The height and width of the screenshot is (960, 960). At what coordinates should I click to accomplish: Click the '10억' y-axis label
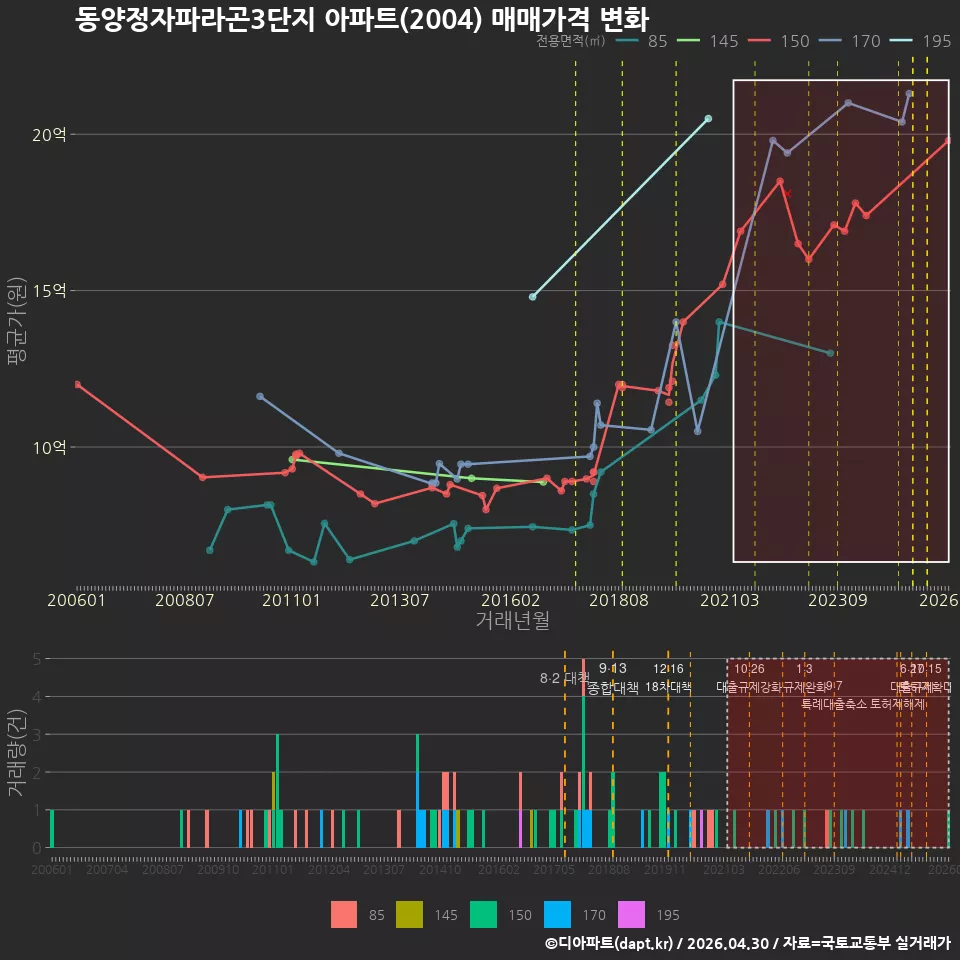click(49, 448)
